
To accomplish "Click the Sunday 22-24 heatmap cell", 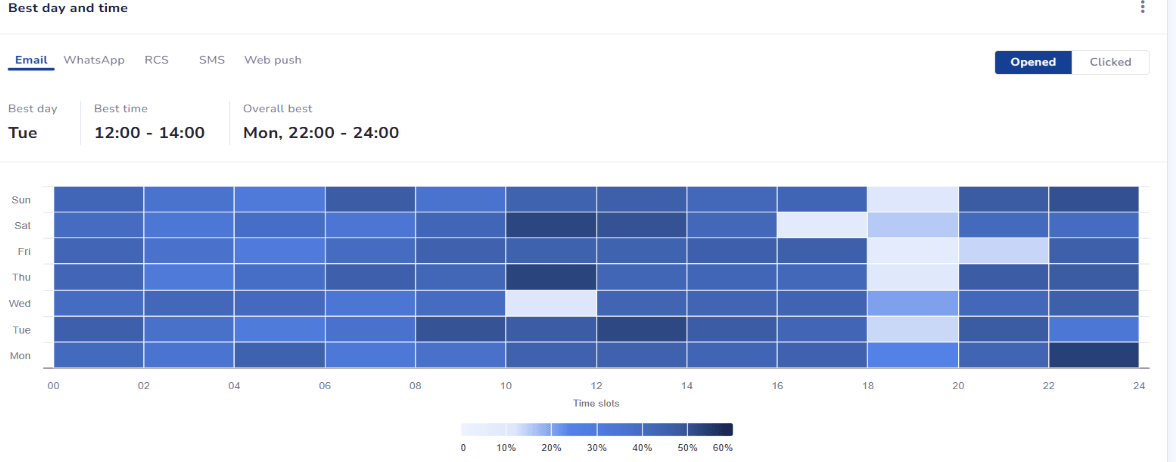I will coord(1094,199).
